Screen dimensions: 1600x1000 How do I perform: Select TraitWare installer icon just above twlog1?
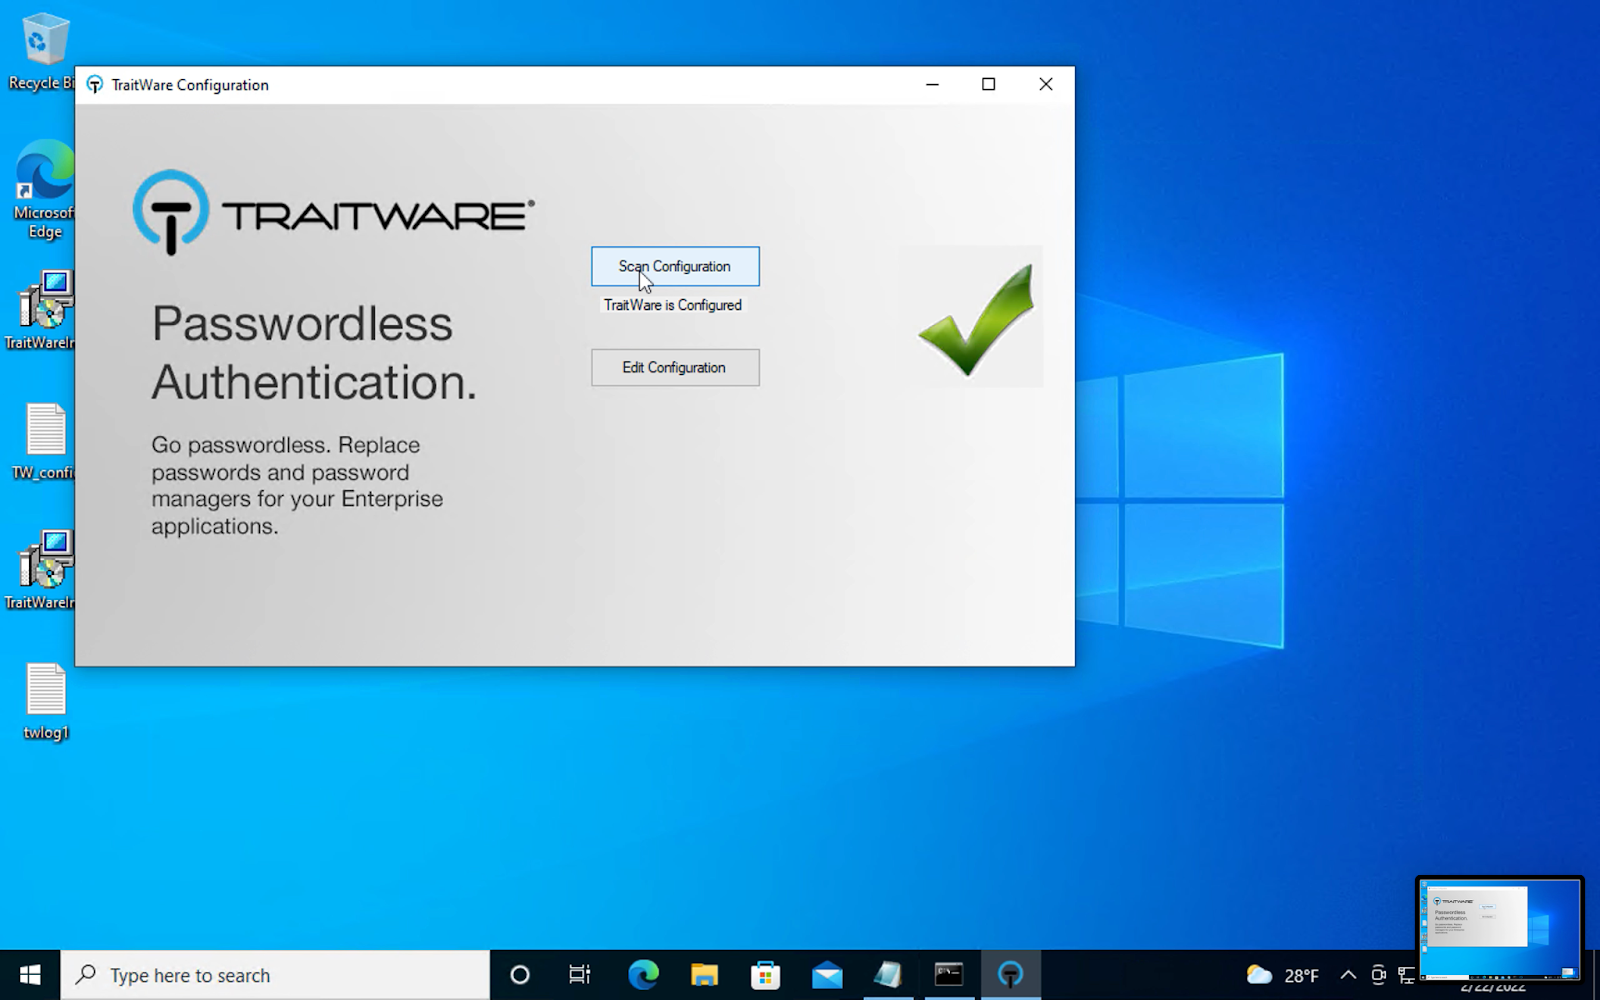pos(42,570)
